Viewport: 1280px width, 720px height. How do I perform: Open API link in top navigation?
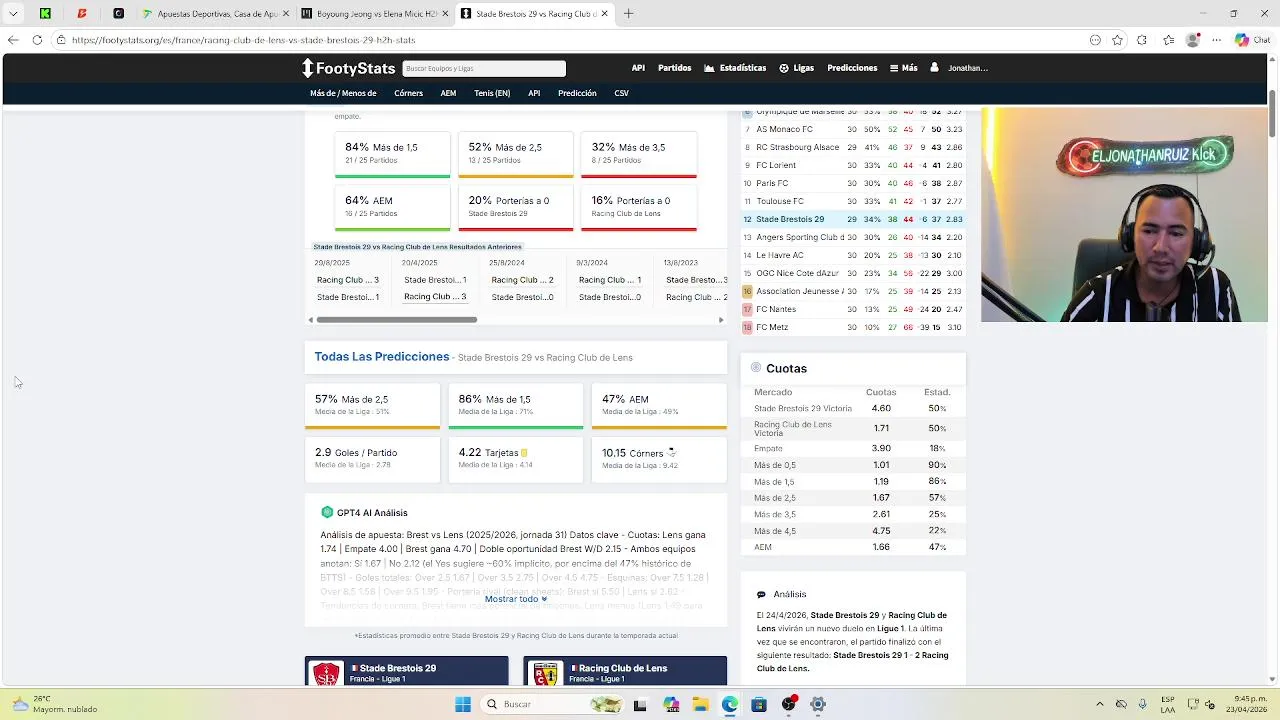click(x=638, y=68)
